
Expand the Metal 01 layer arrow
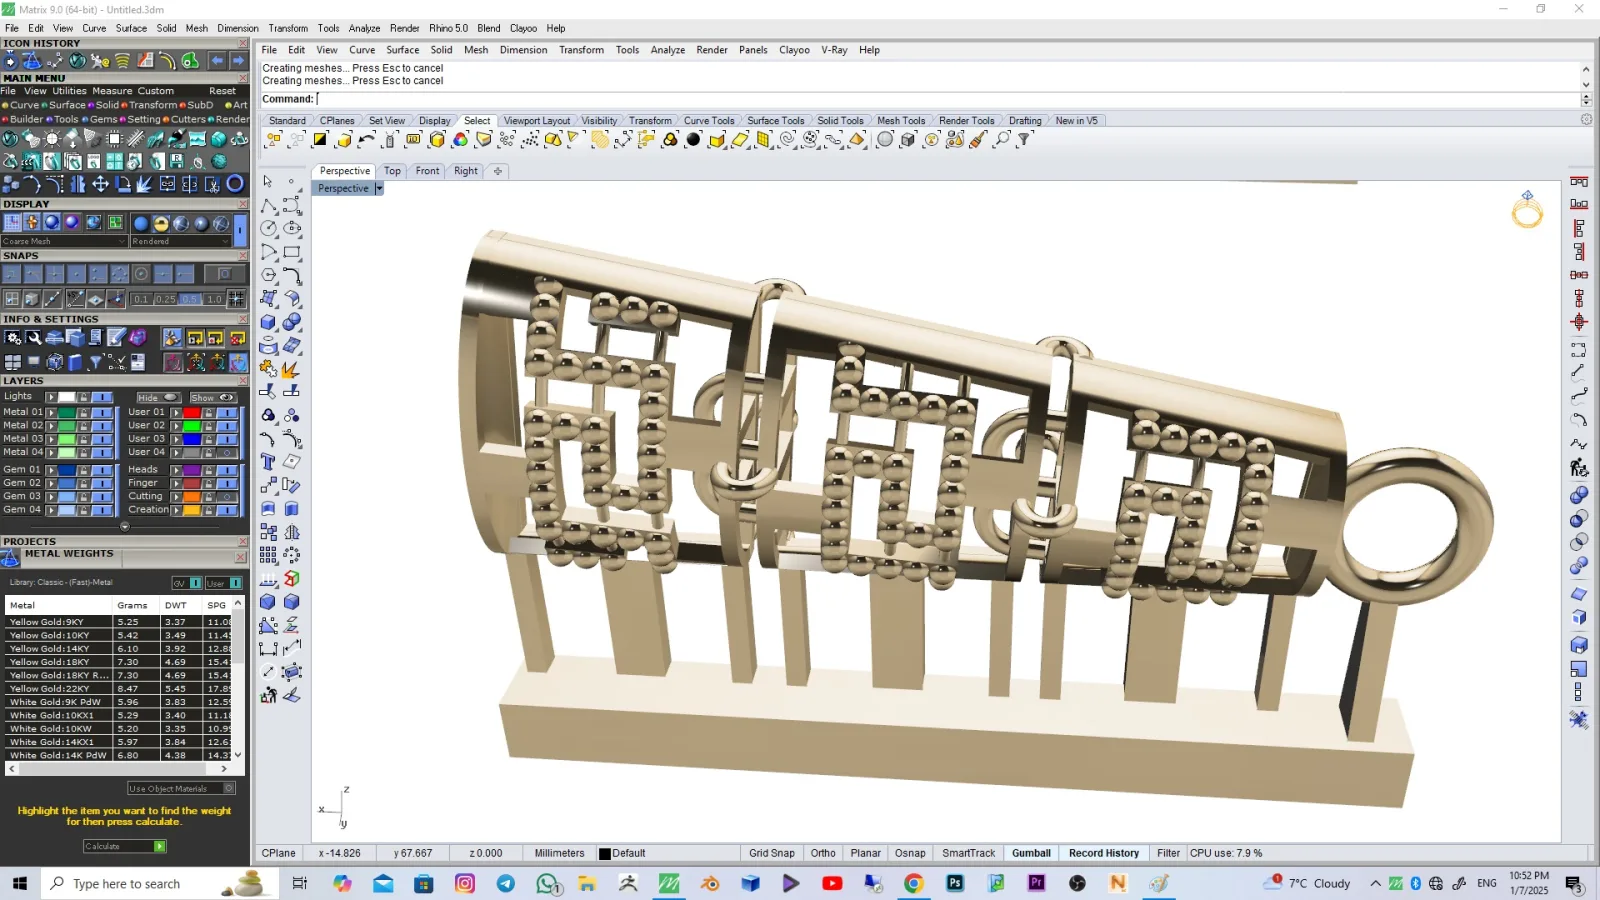(x=51, y=412)
